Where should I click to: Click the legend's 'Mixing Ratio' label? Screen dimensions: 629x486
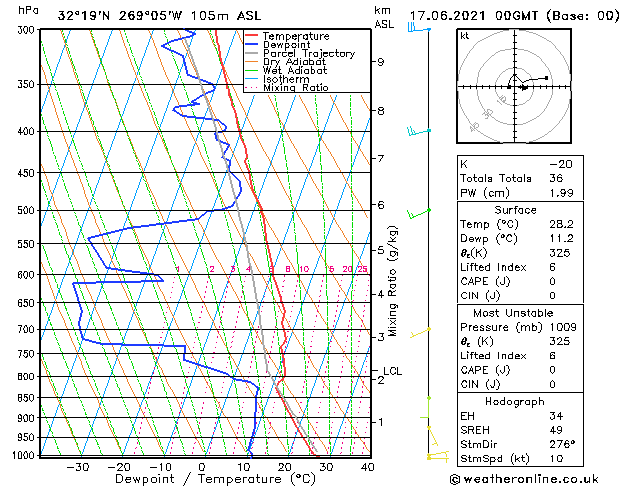pyautogui.click(x=296, y=87)
